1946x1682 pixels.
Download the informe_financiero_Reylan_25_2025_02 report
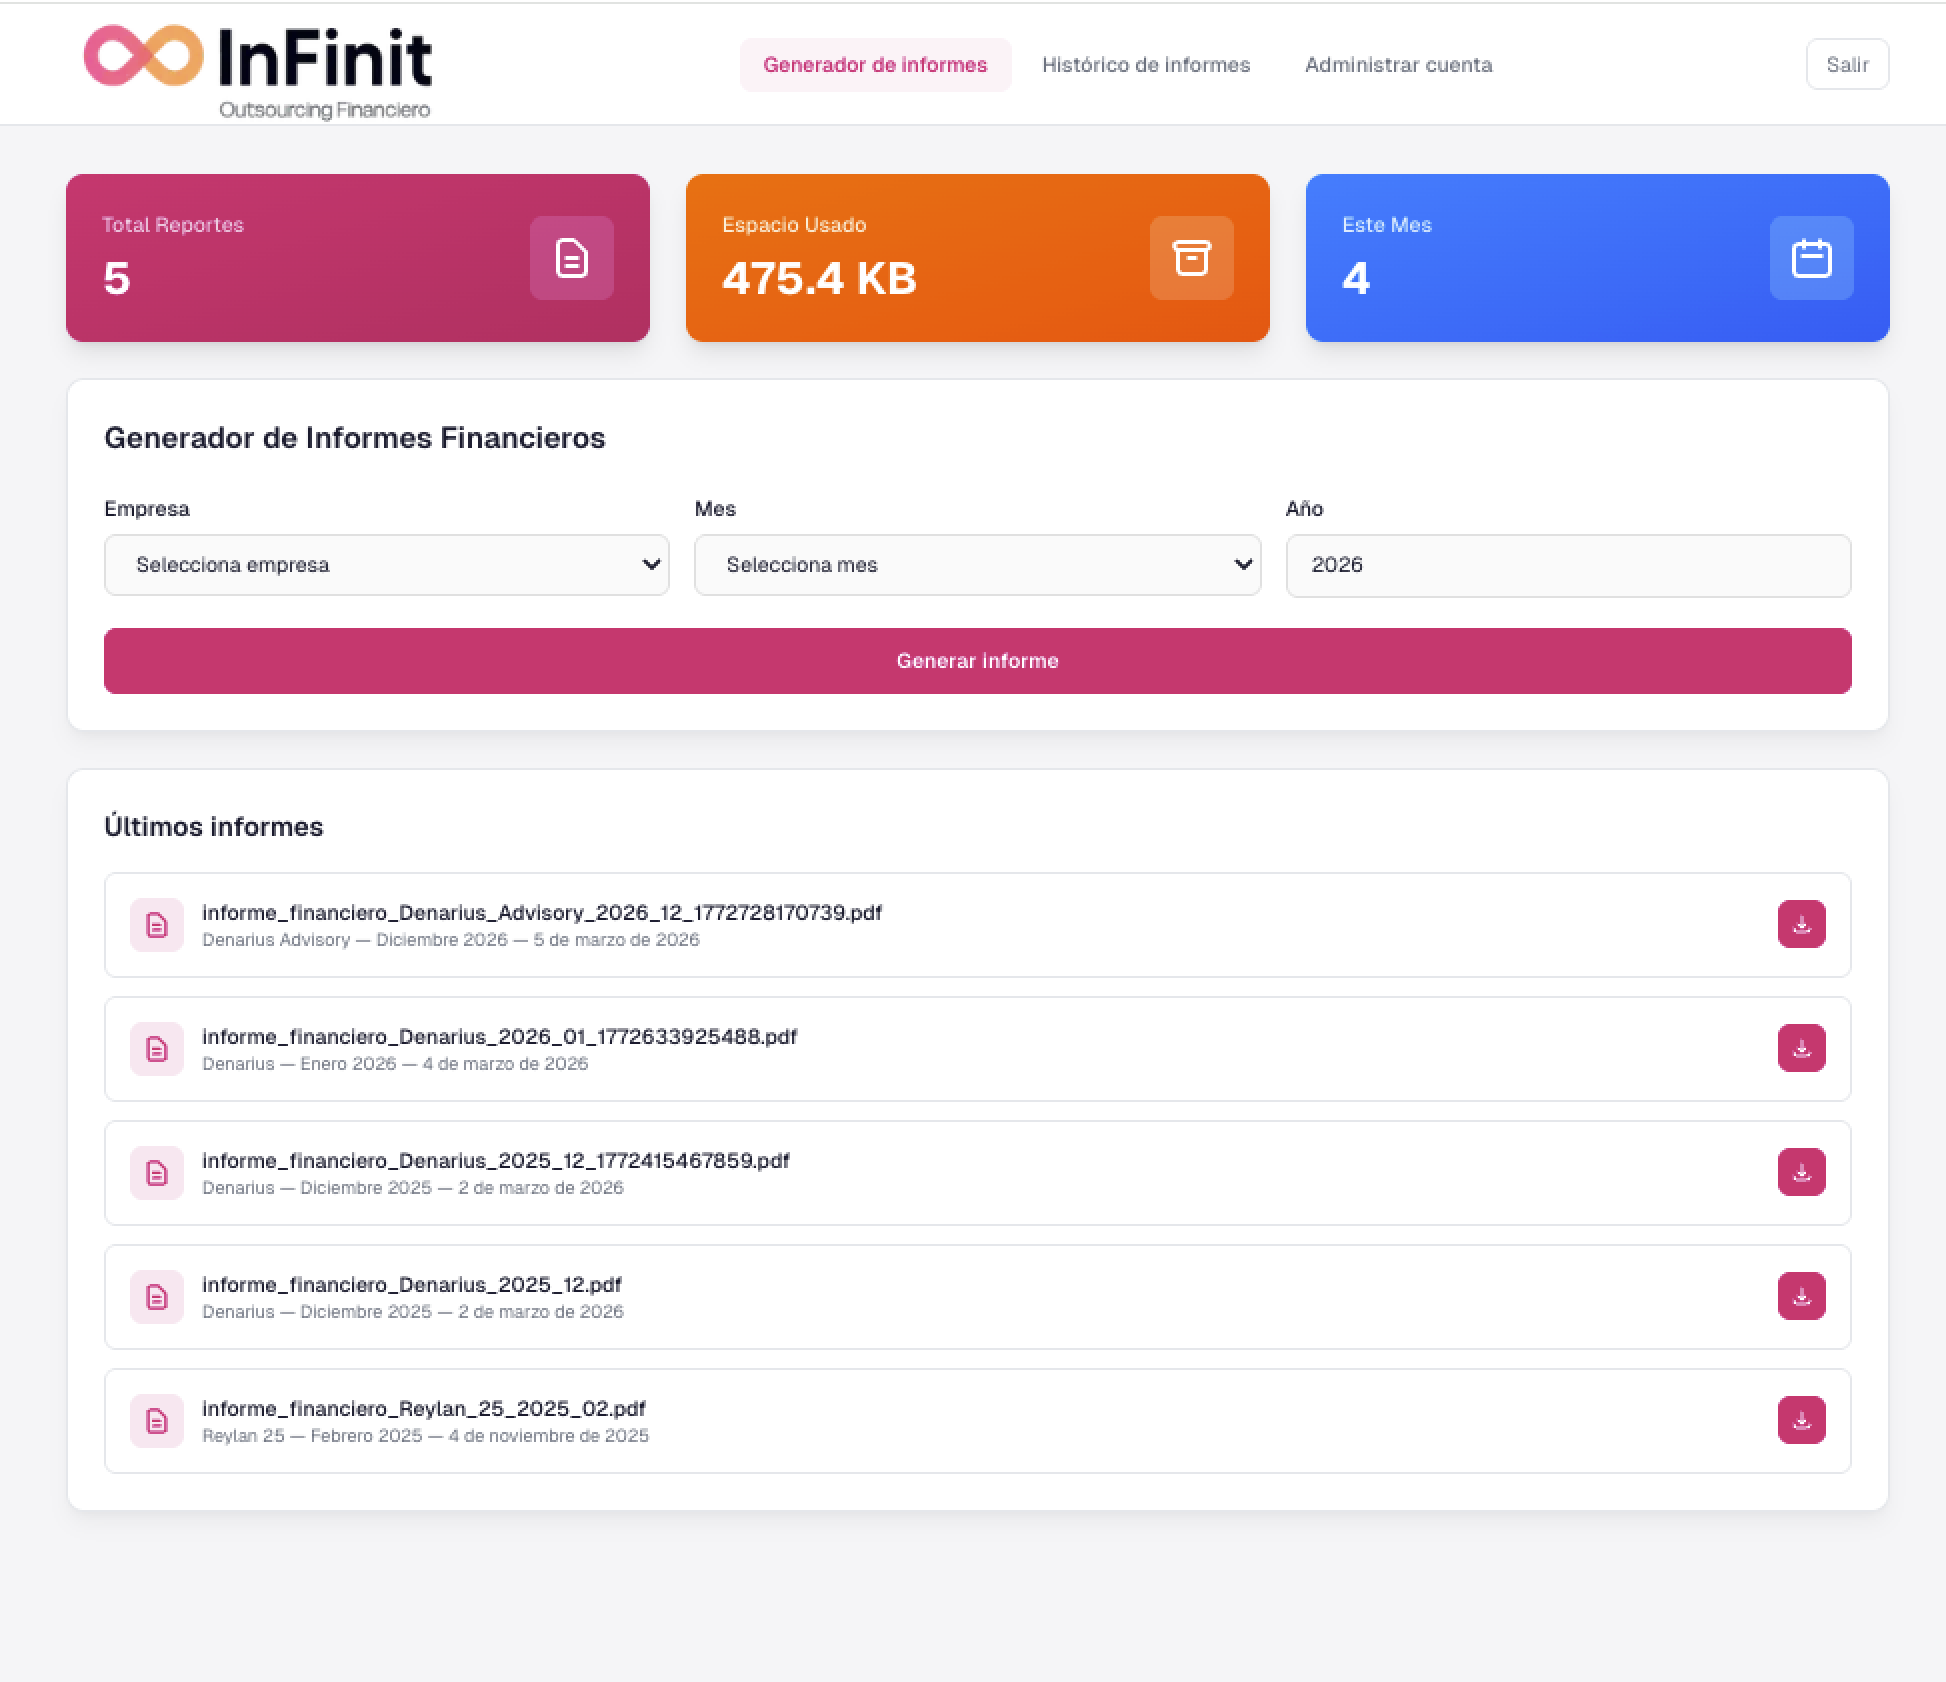1801,1420
